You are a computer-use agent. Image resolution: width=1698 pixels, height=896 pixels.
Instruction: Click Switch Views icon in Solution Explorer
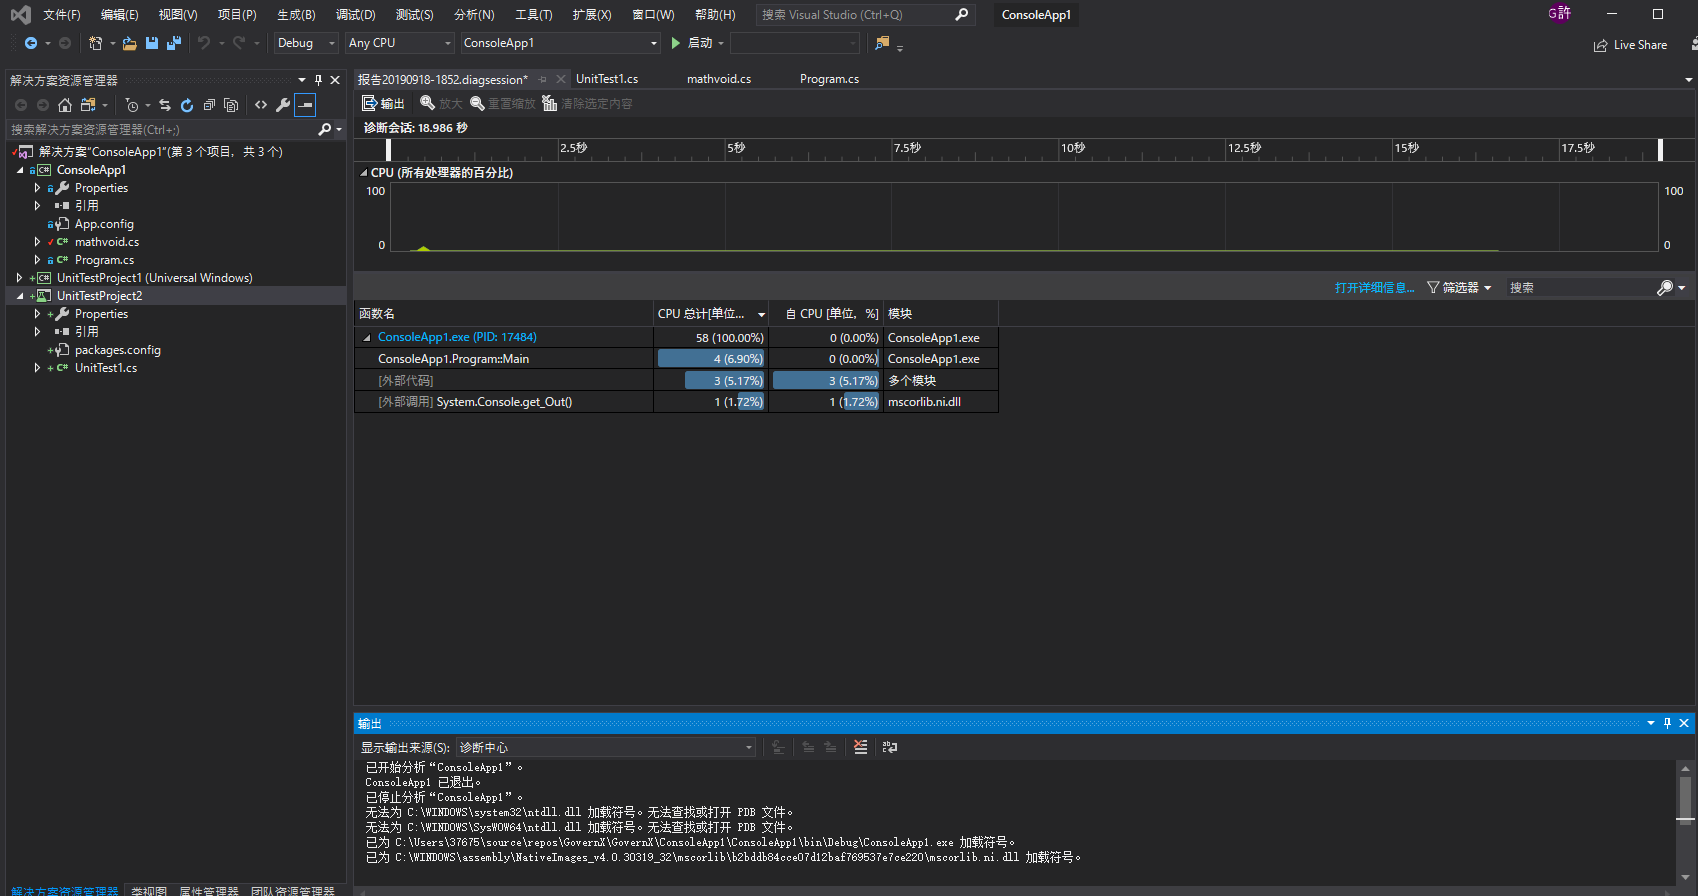tap(88, 105)
